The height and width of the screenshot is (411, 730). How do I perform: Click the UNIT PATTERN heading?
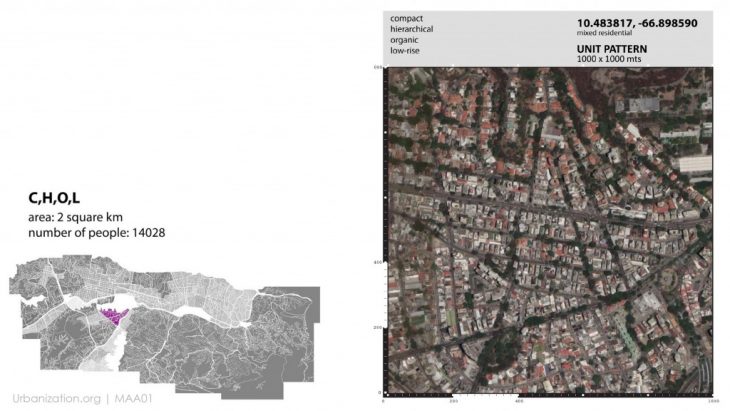(x=613, y=48)
